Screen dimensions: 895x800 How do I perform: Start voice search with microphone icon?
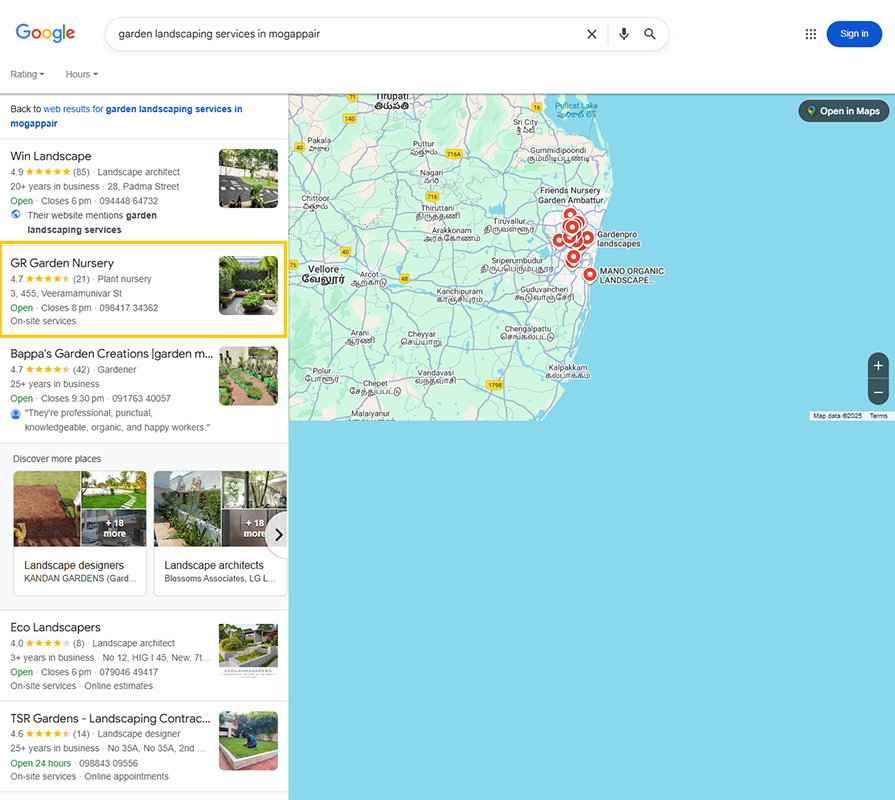624,34
